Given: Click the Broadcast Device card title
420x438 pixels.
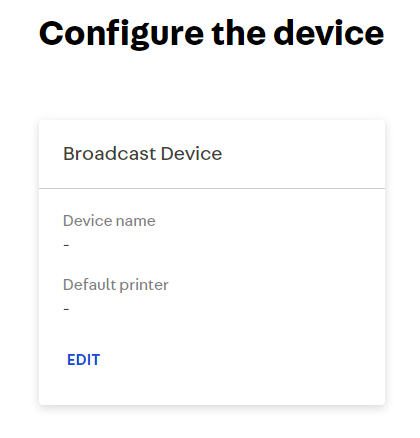Looking at the screenshot, I should tap(142, 154).
